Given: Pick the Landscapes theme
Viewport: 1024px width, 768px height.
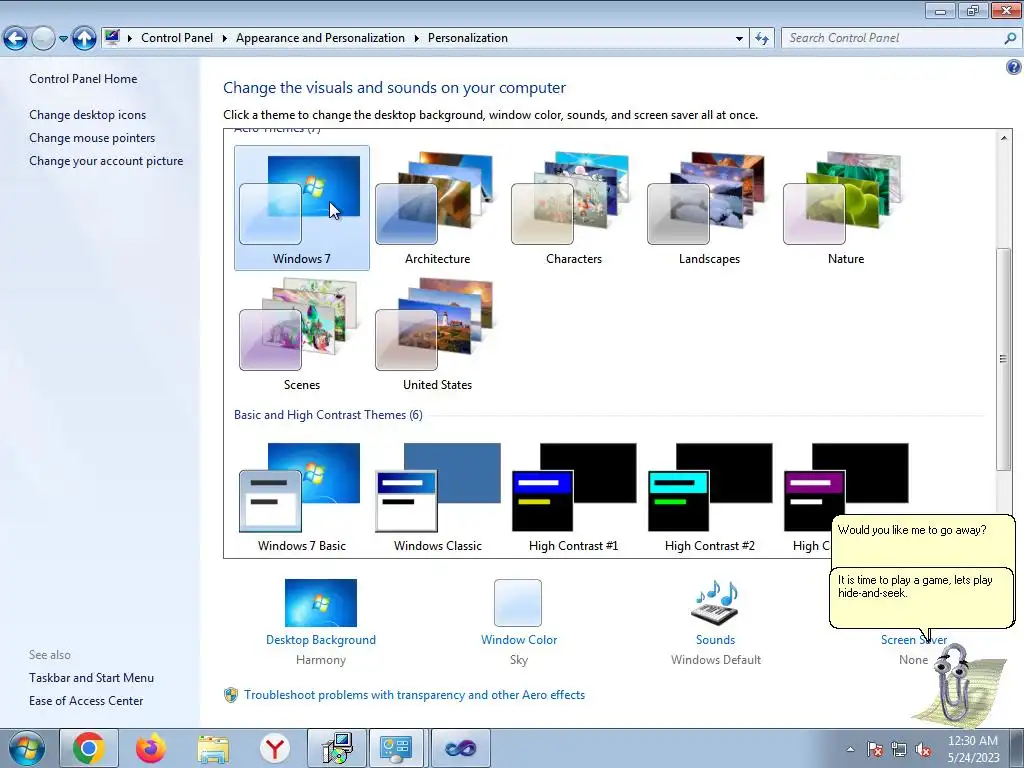Looking at the screenshot, I should click(709, 208).
